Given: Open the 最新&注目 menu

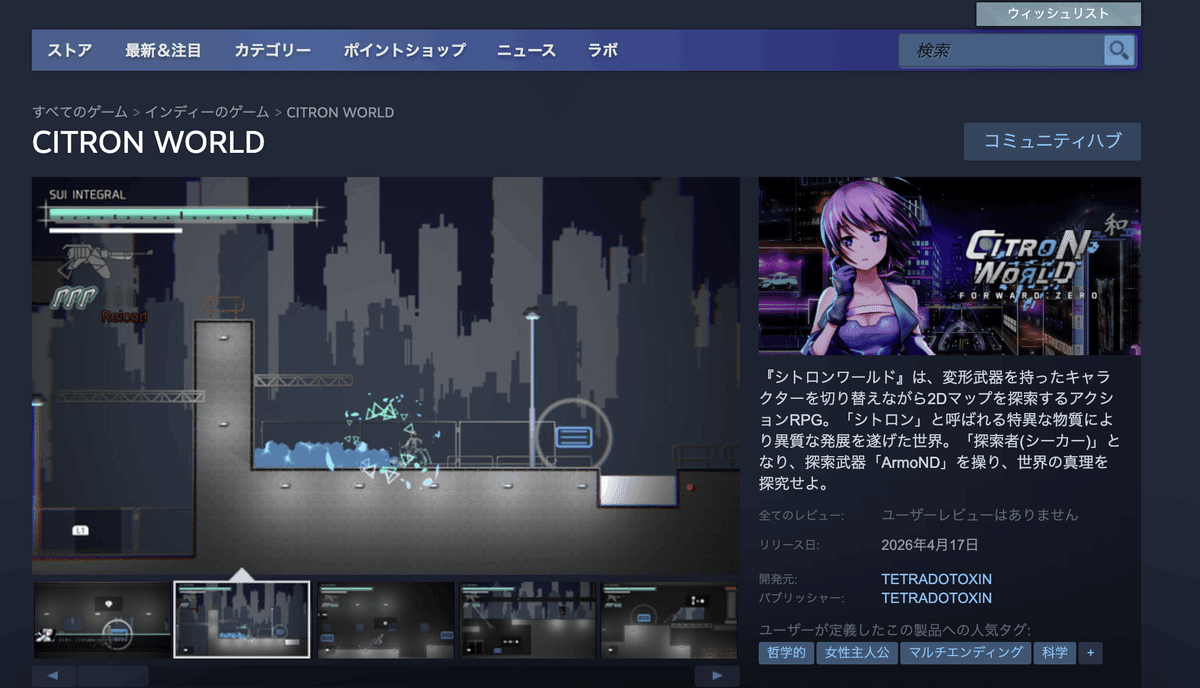Looking at the screenshot, I should pos(163,50).
